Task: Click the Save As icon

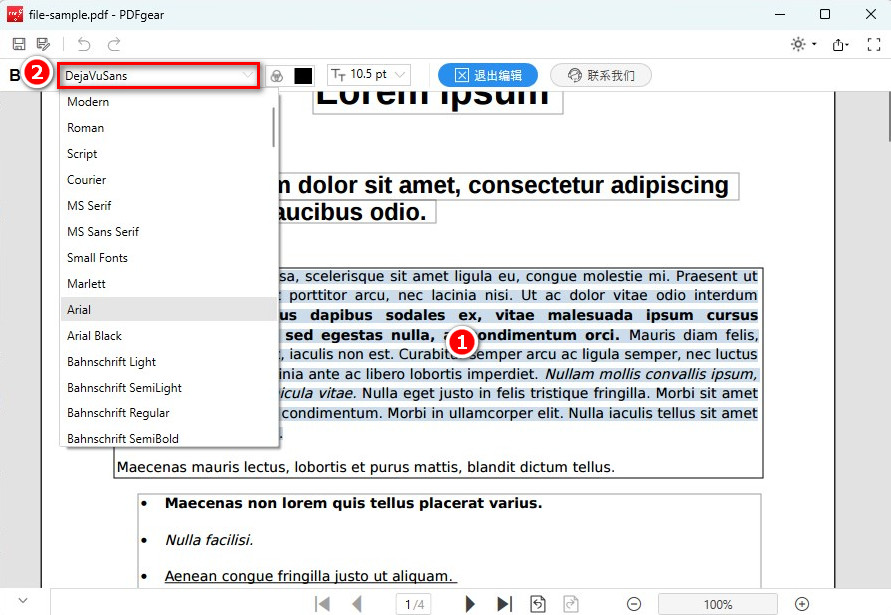Action: (x=43, y=44)
